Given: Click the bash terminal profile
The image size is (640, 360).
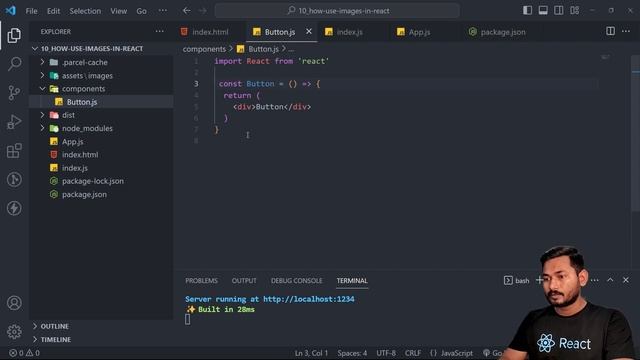Looking at the screenshot, I should click(x=517, y=280).
